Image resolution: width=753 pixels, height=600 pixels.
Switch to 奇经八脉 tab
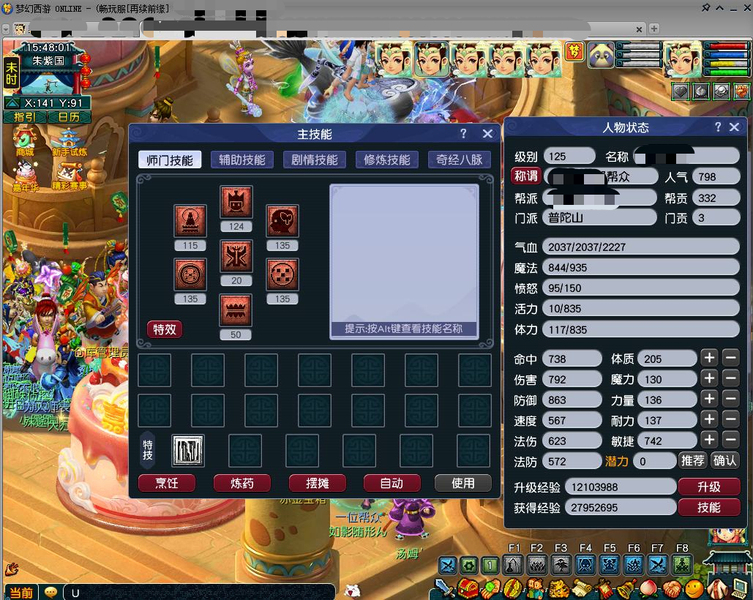point(459,160)
